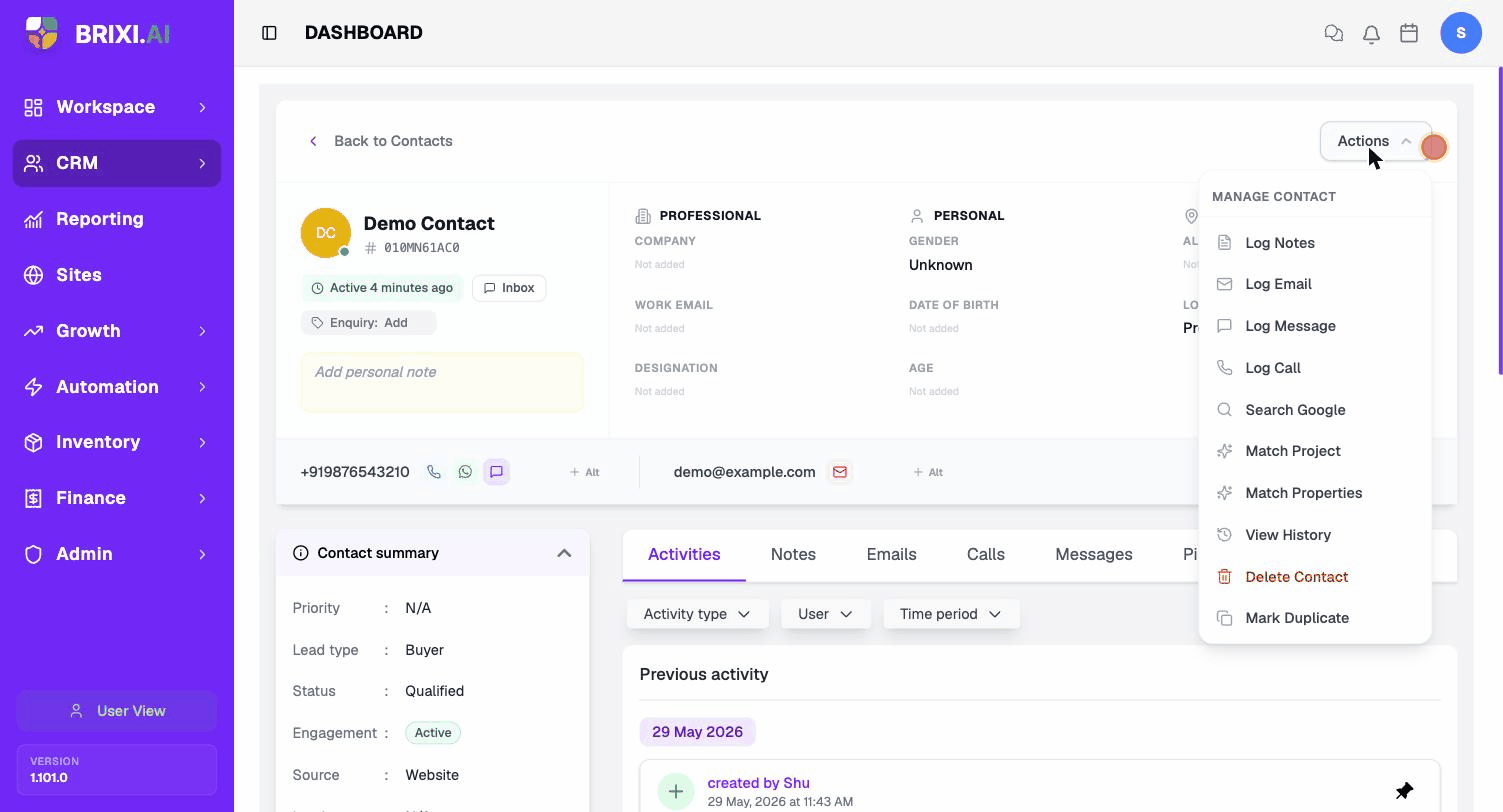Collapse the Contact summary panel
1503x812 pixels.
coord(564,553)
